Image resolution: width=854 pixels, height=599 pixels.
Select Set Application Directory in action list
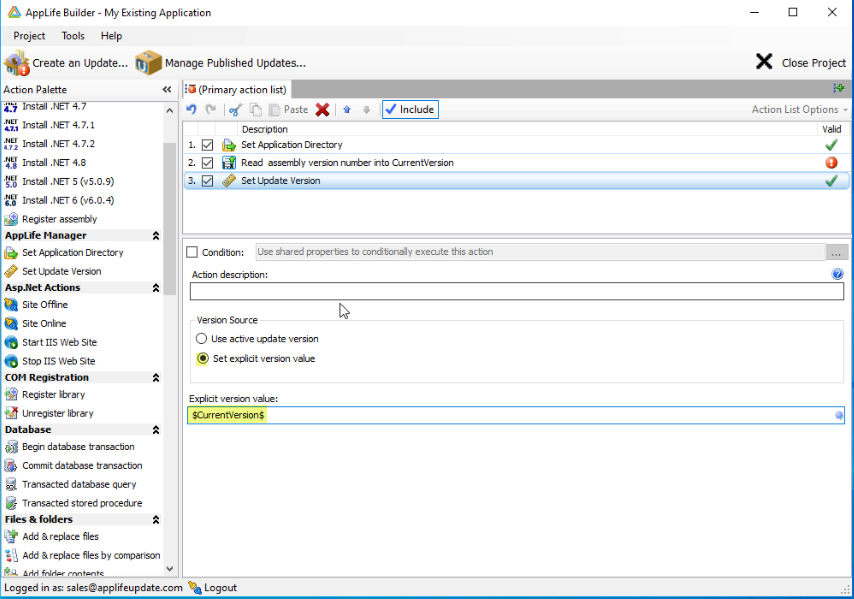tap(516, 145)
